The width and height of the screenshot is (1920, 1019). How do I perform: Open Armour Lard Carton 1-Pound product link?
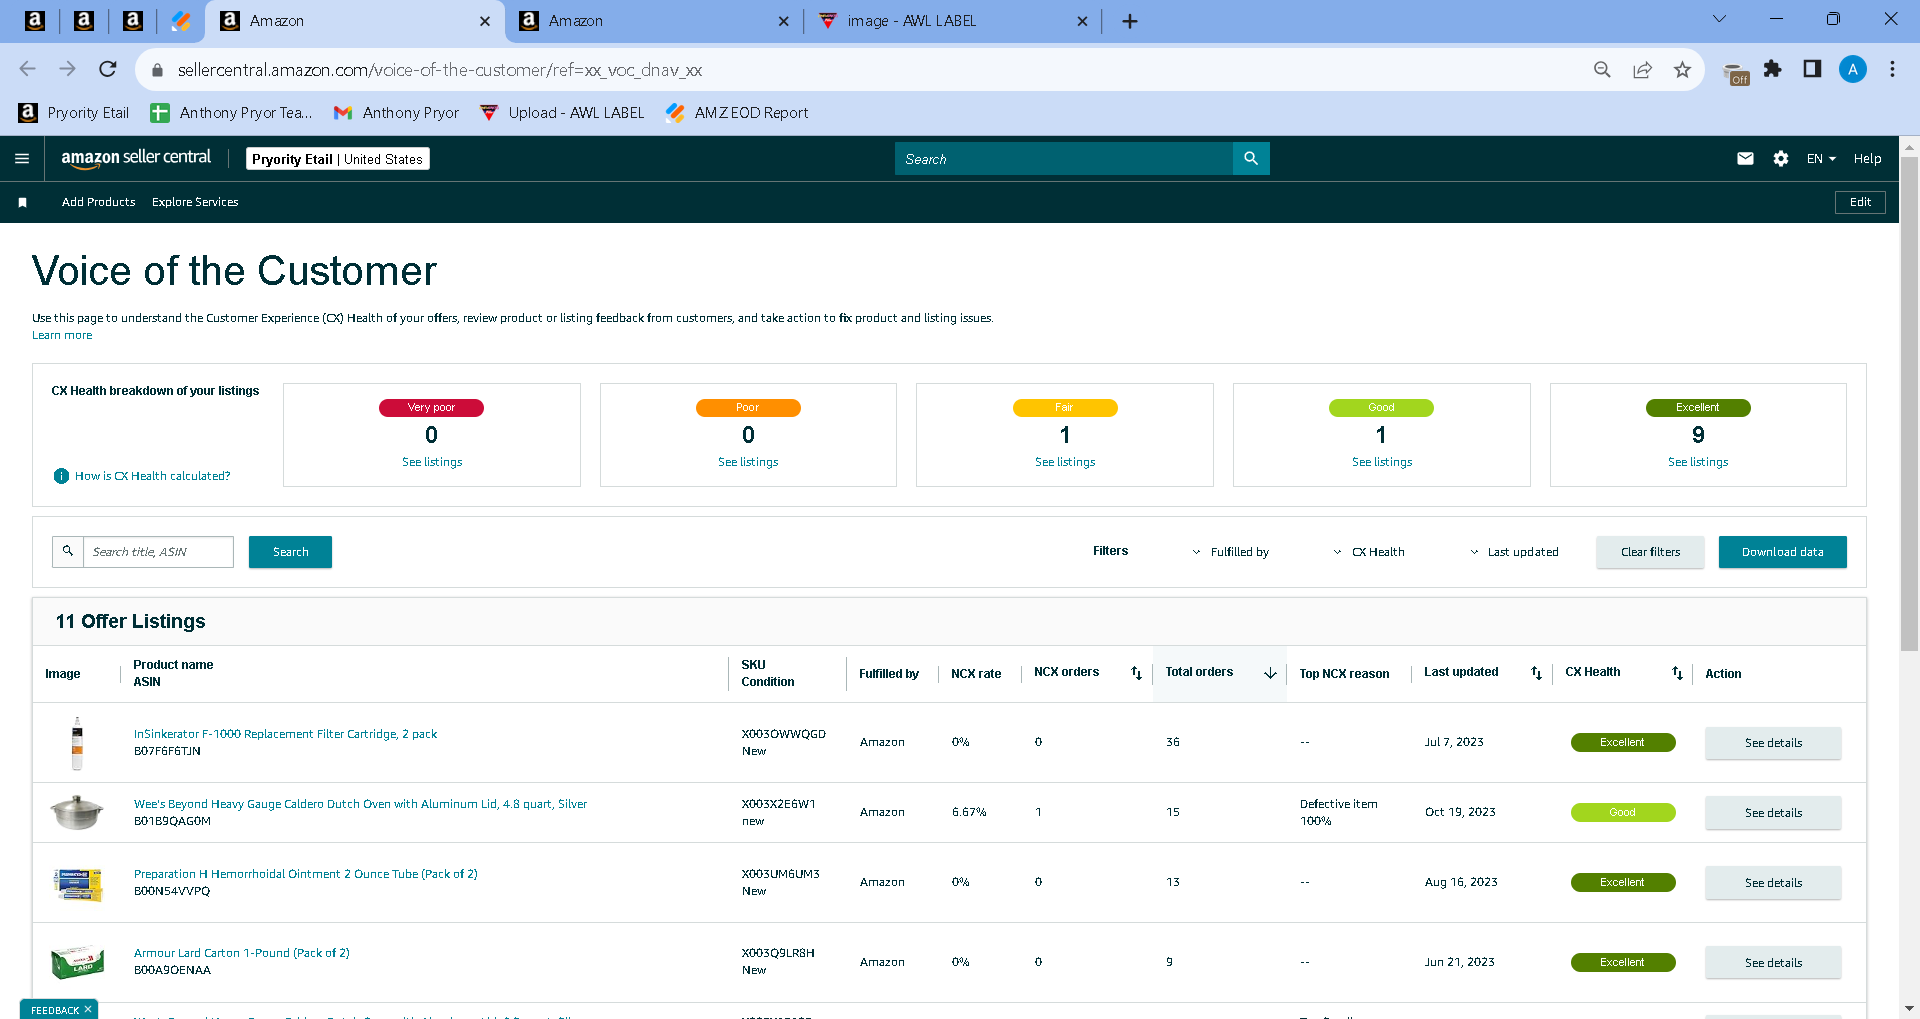(x=242, y=953)
